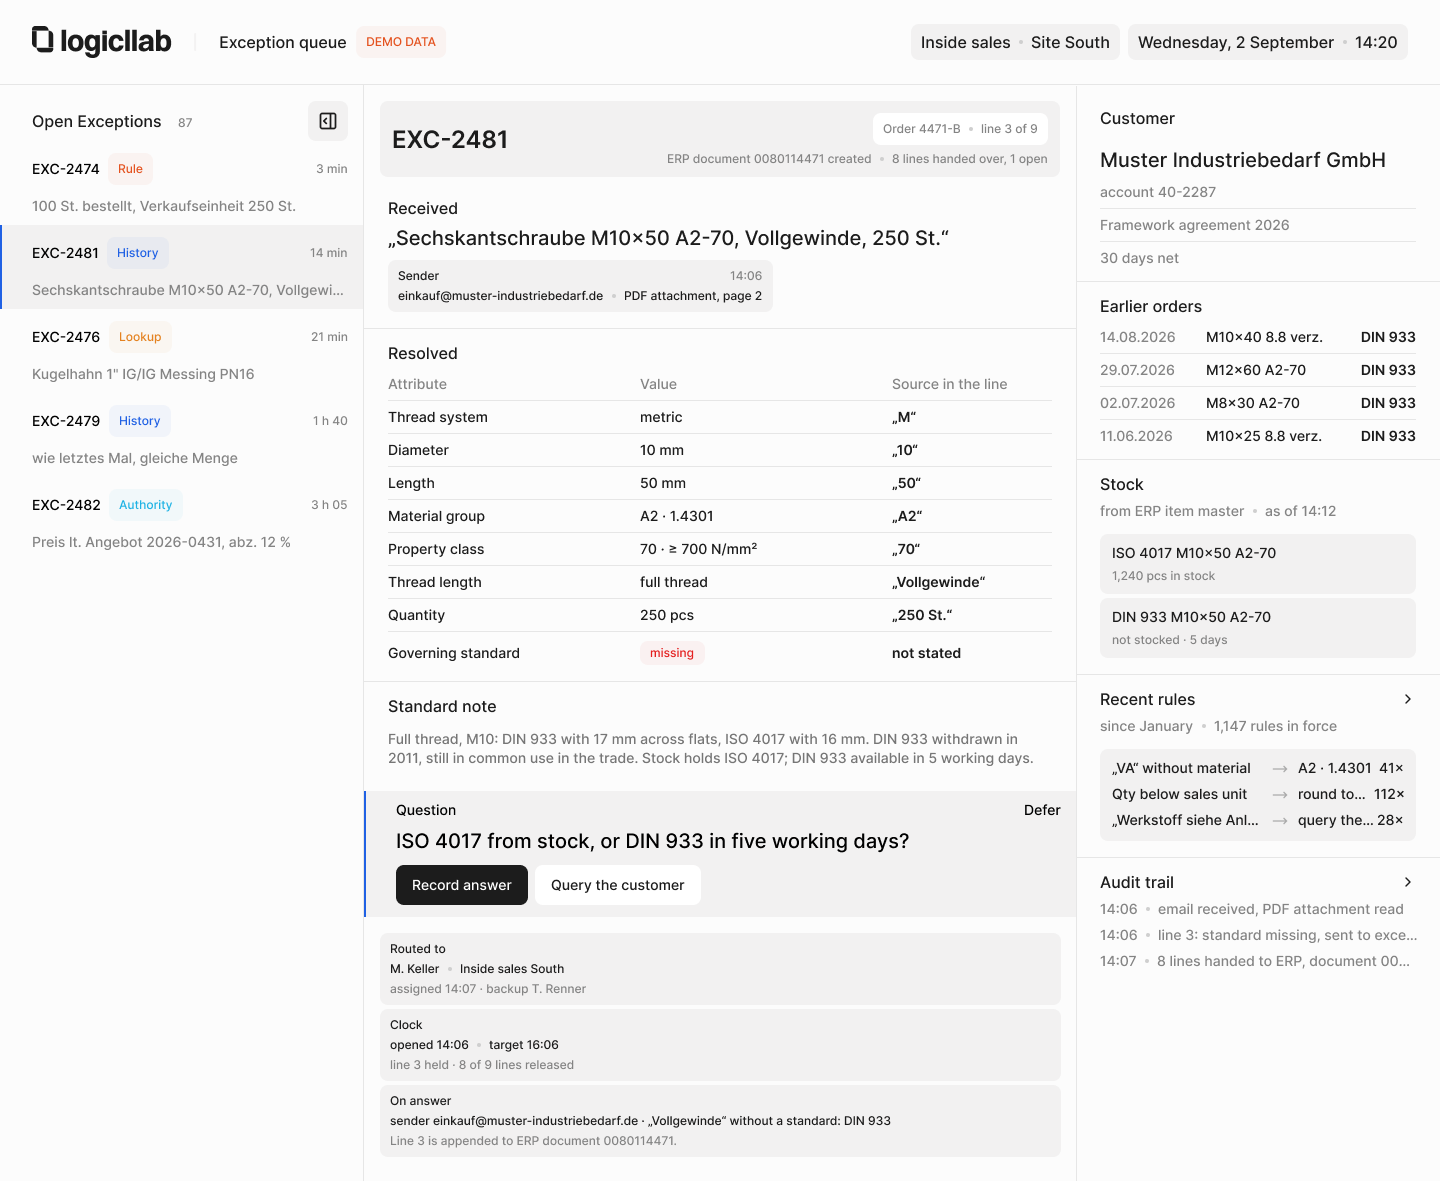This screenshot has height=1181, width=1440.
Task: Click rule Qty below sales unit
Action: click(1258, 794)
